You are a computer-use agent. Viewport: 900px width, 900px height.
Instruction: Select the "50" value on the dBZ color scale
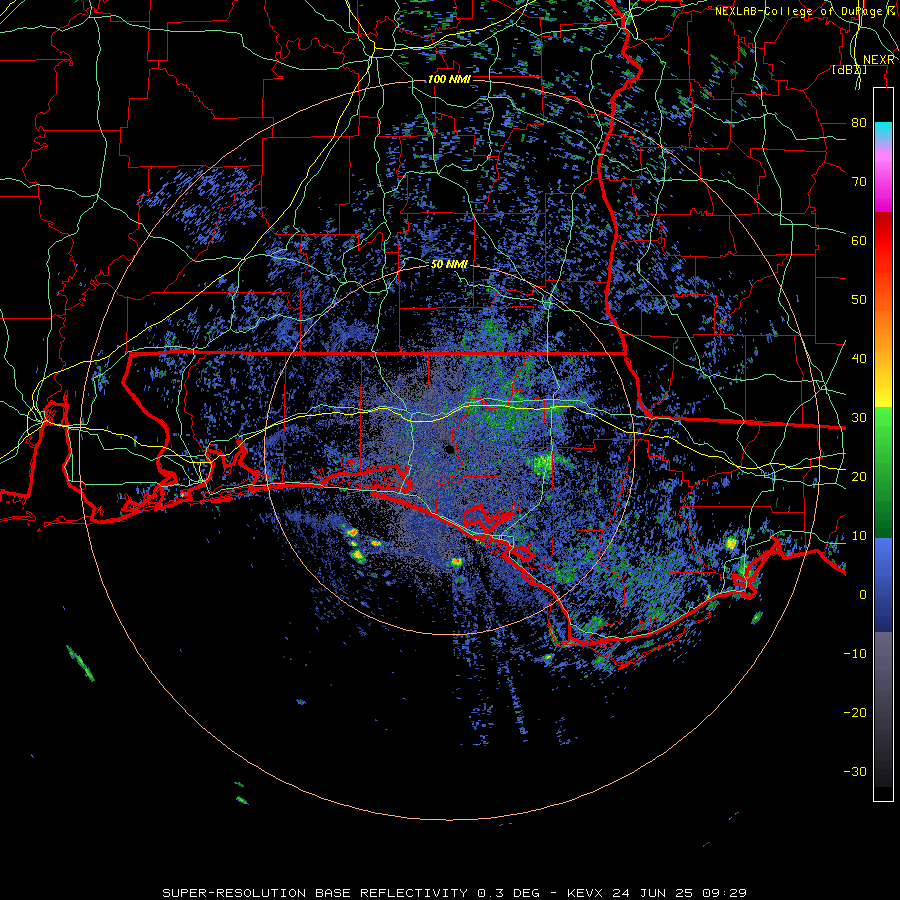(x=859, y=300)
